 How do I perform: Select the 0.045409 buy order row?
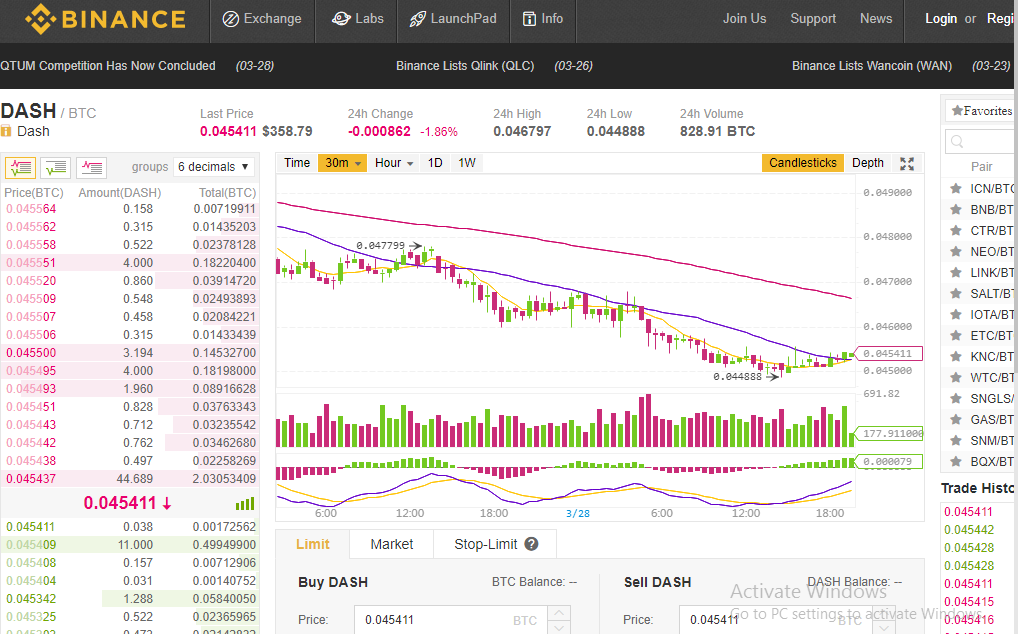click(130, 545)
